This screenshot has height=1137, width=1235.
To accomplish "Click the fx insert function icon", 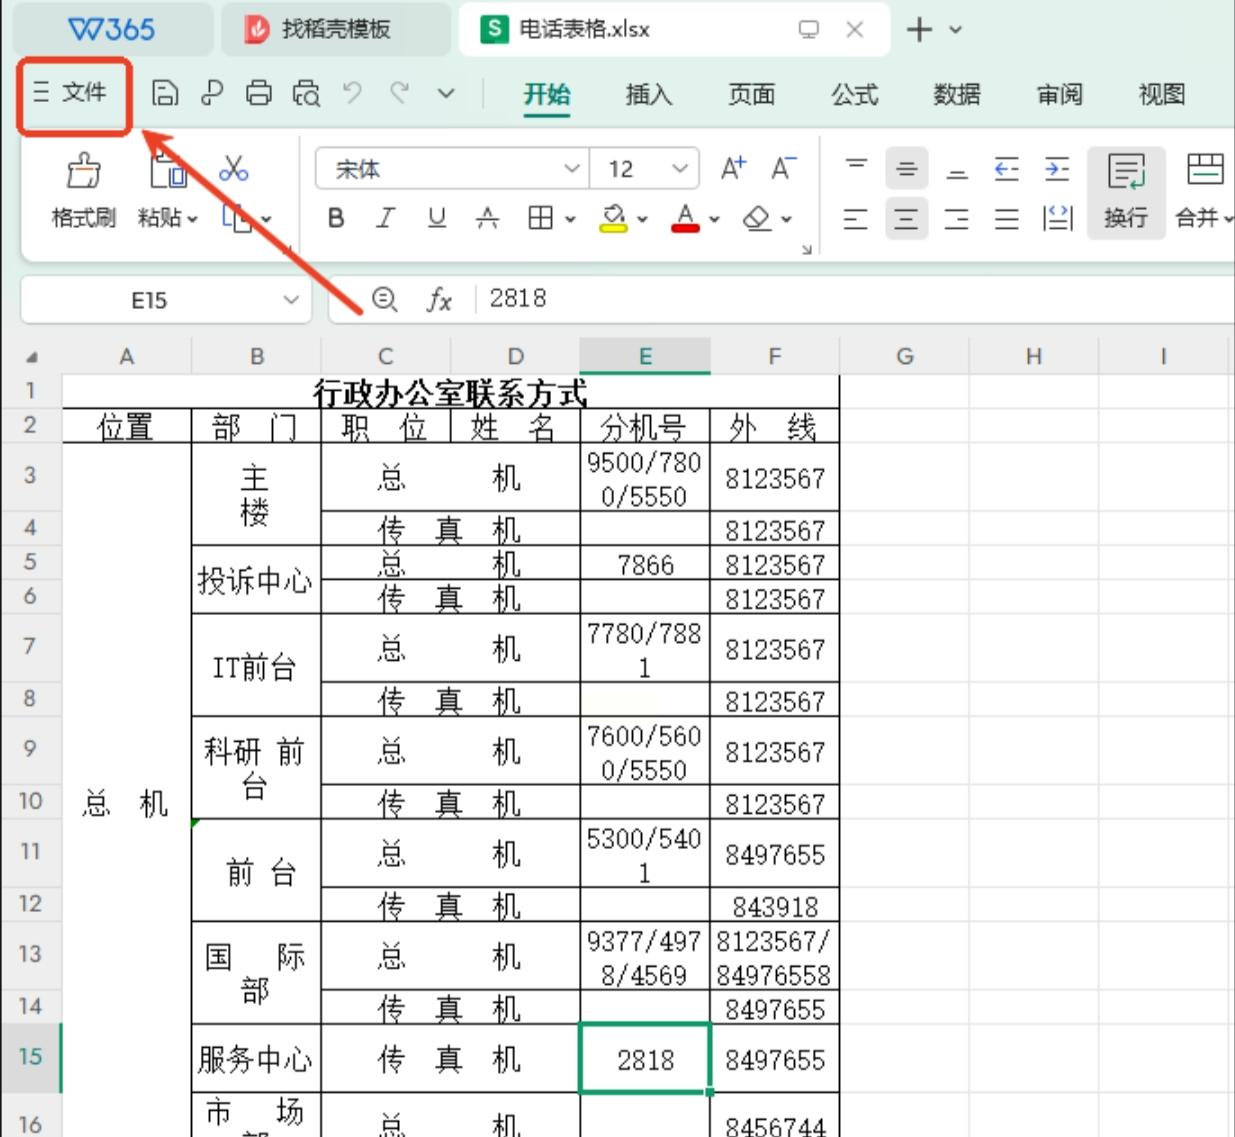I will tap(440, 299).
